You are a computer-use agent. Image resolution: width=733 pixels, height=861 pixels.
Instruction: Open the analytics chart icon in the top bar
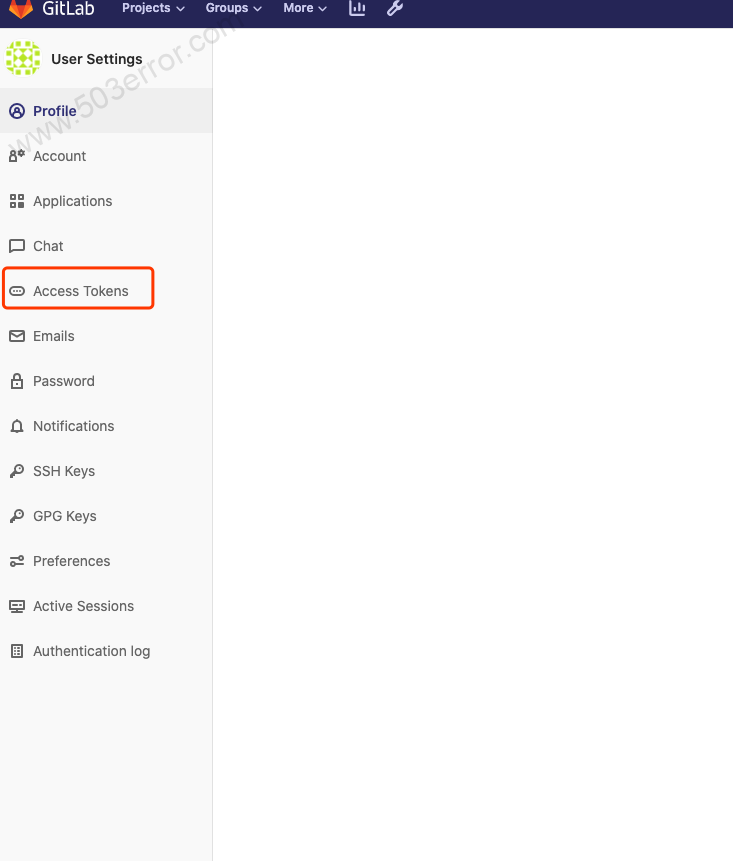point(356,9)
